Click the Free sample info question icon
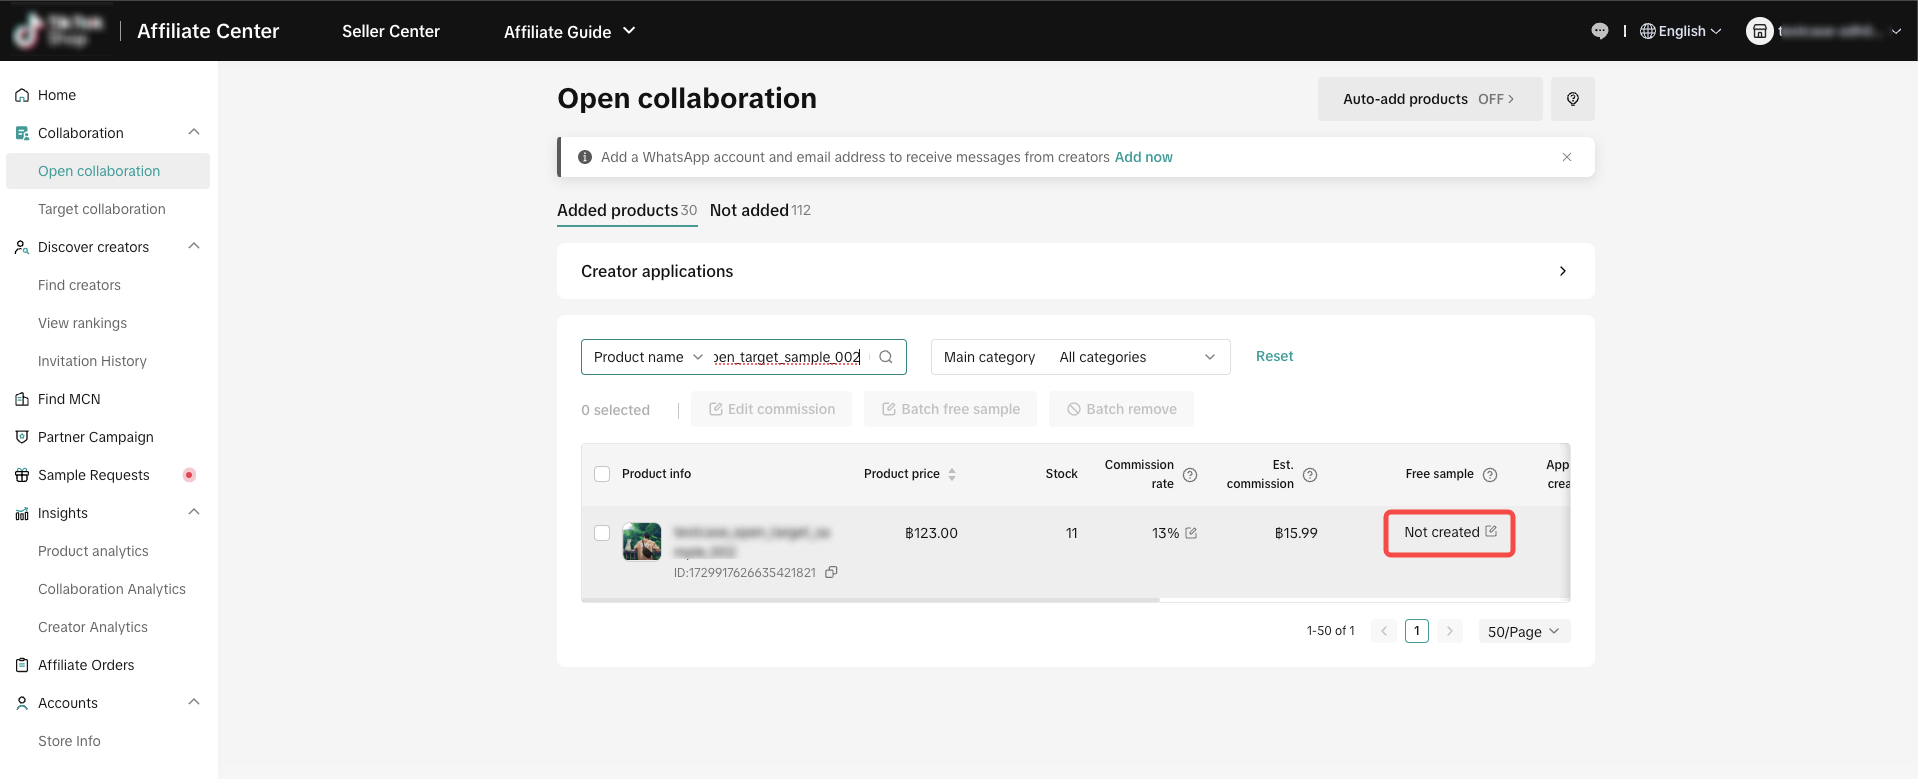This screenshot has height=779, width=1918. pos(1490,475)
